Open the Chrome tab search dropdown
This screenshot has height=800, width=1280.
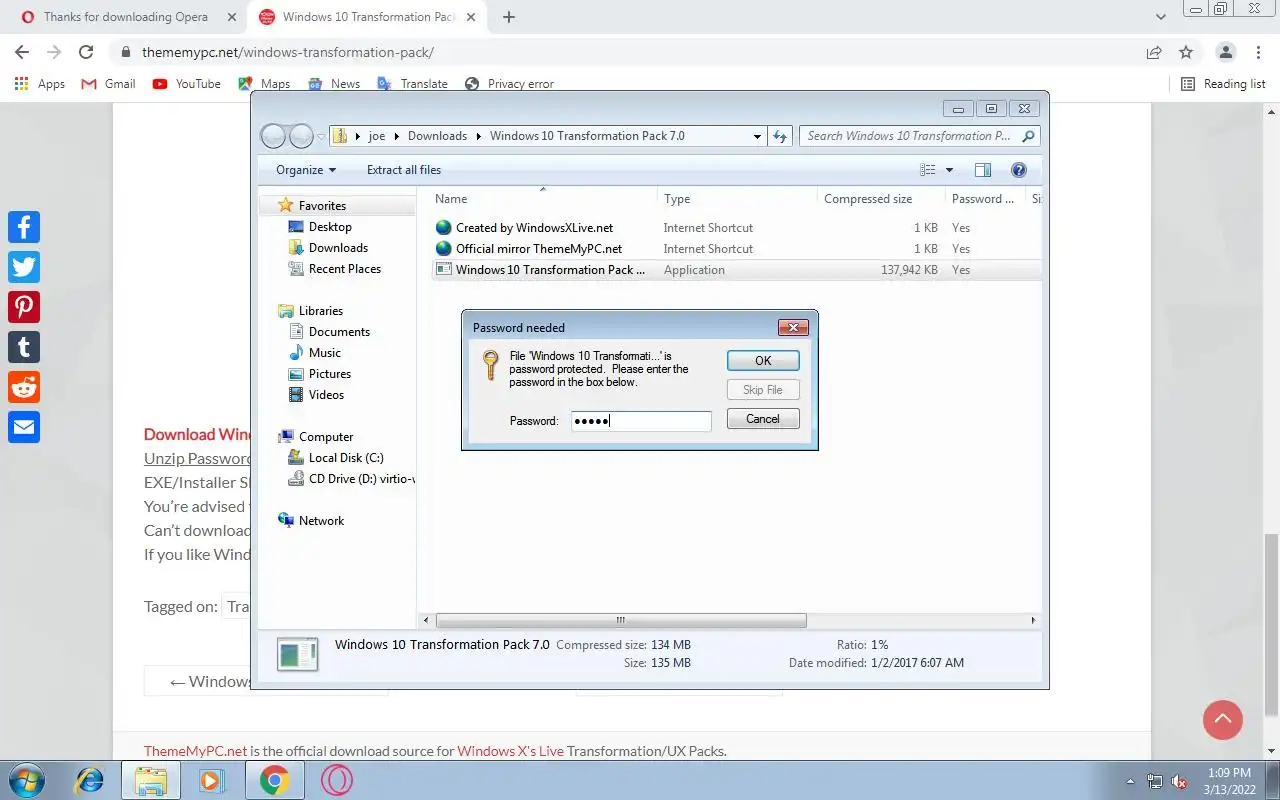click(x=1161, y=17)
